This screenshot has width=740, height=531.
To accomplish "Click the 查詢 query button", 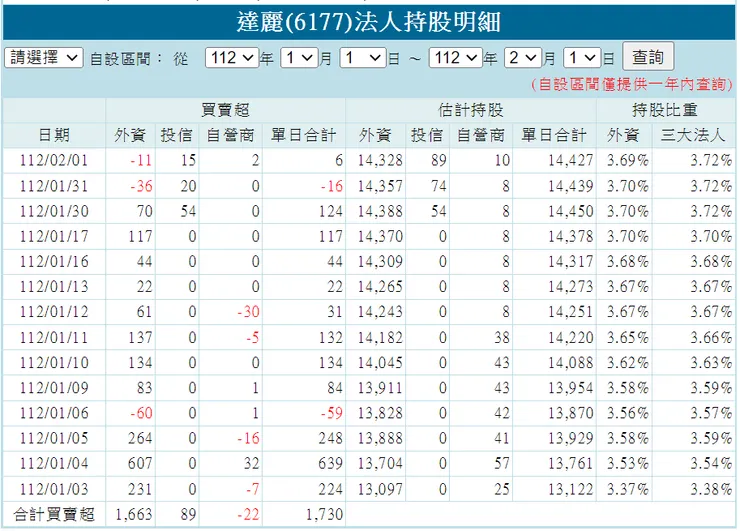I will coord(648,57).
